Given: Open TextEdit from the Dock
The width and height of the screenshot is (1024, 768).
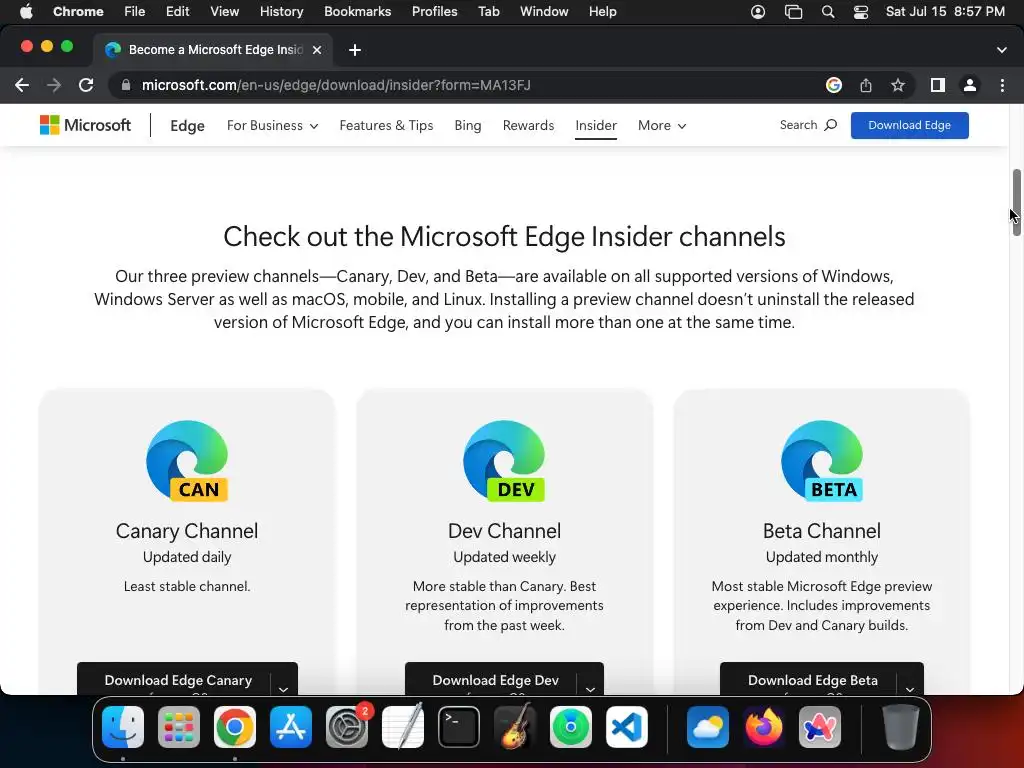Looking at the screenshot, I should (403, 727).
